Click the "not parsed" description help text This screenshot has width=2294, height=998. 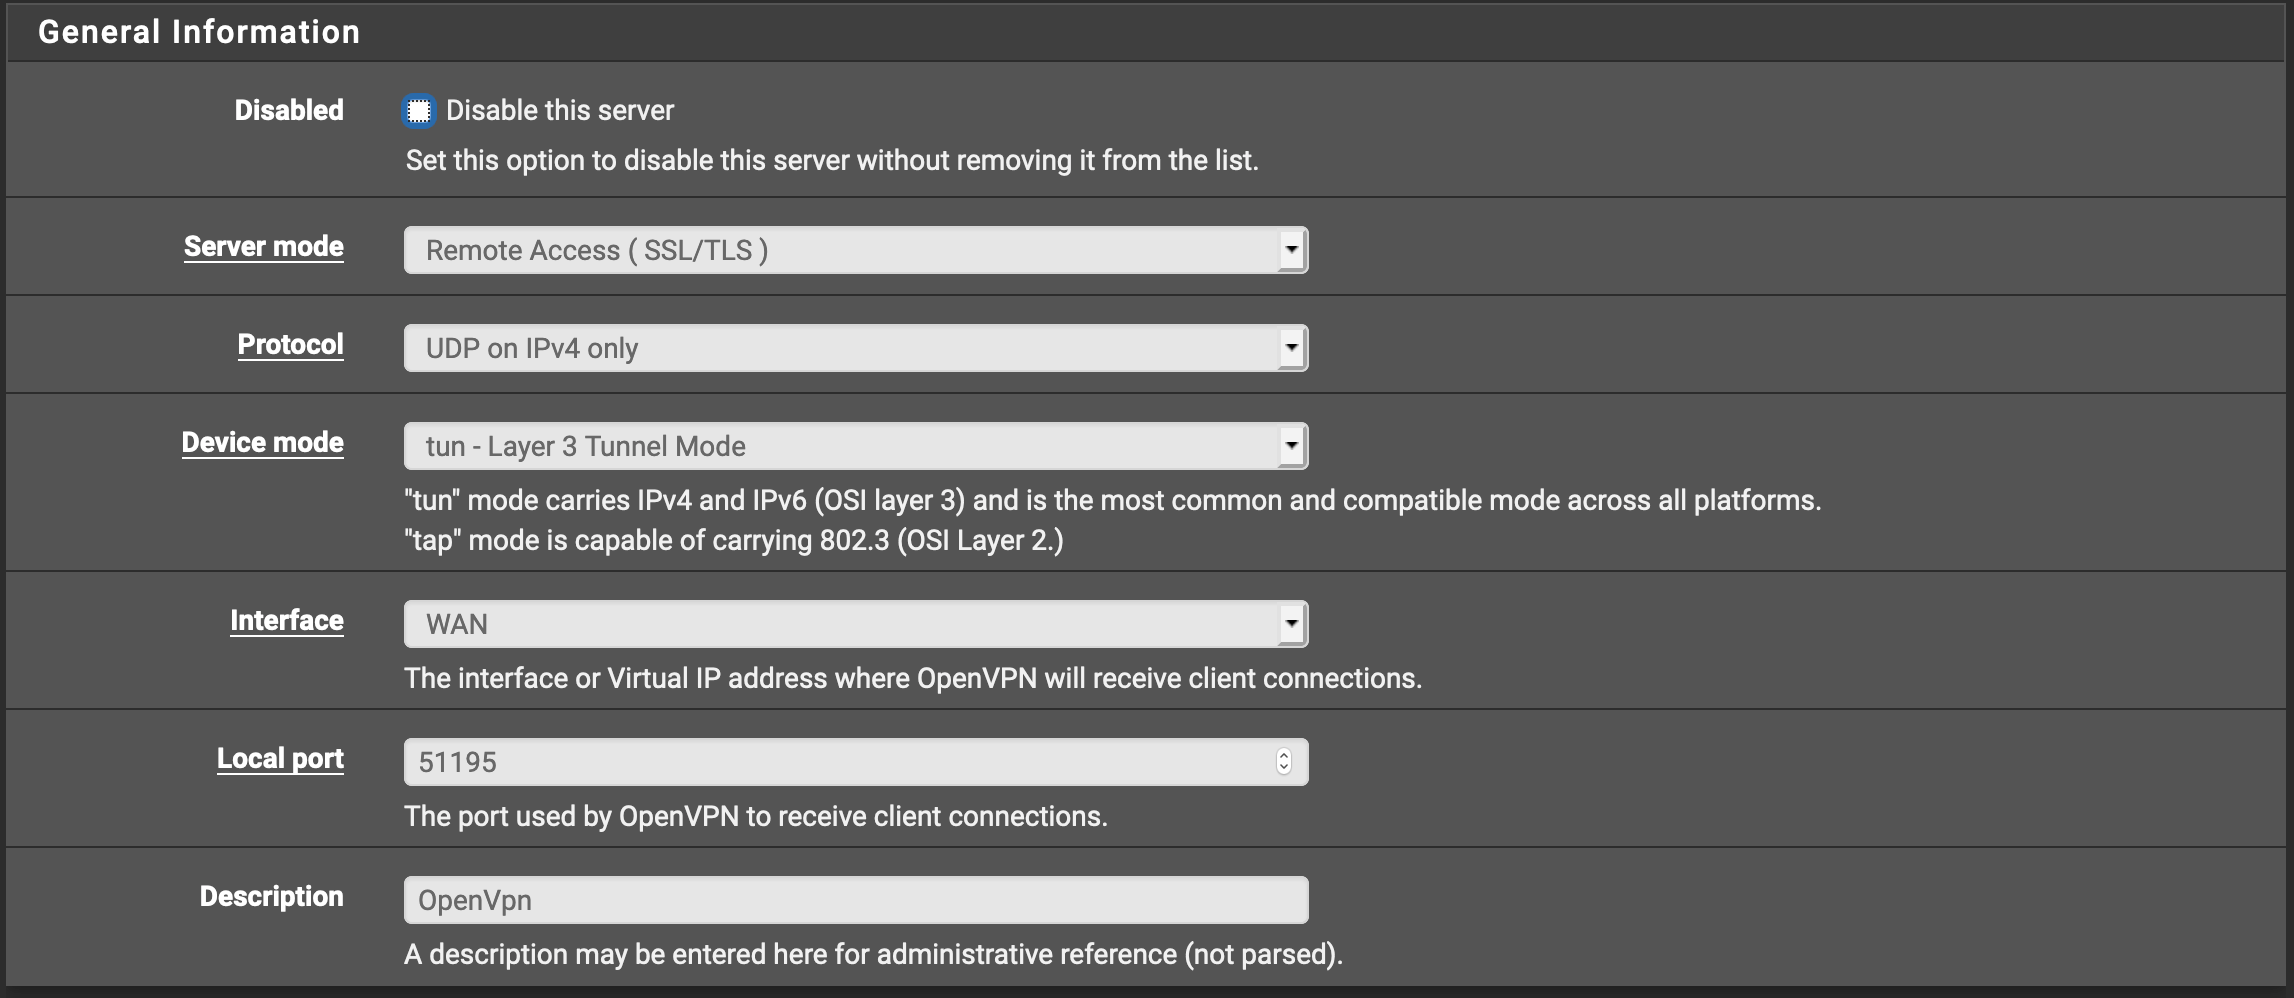[872, 955]
